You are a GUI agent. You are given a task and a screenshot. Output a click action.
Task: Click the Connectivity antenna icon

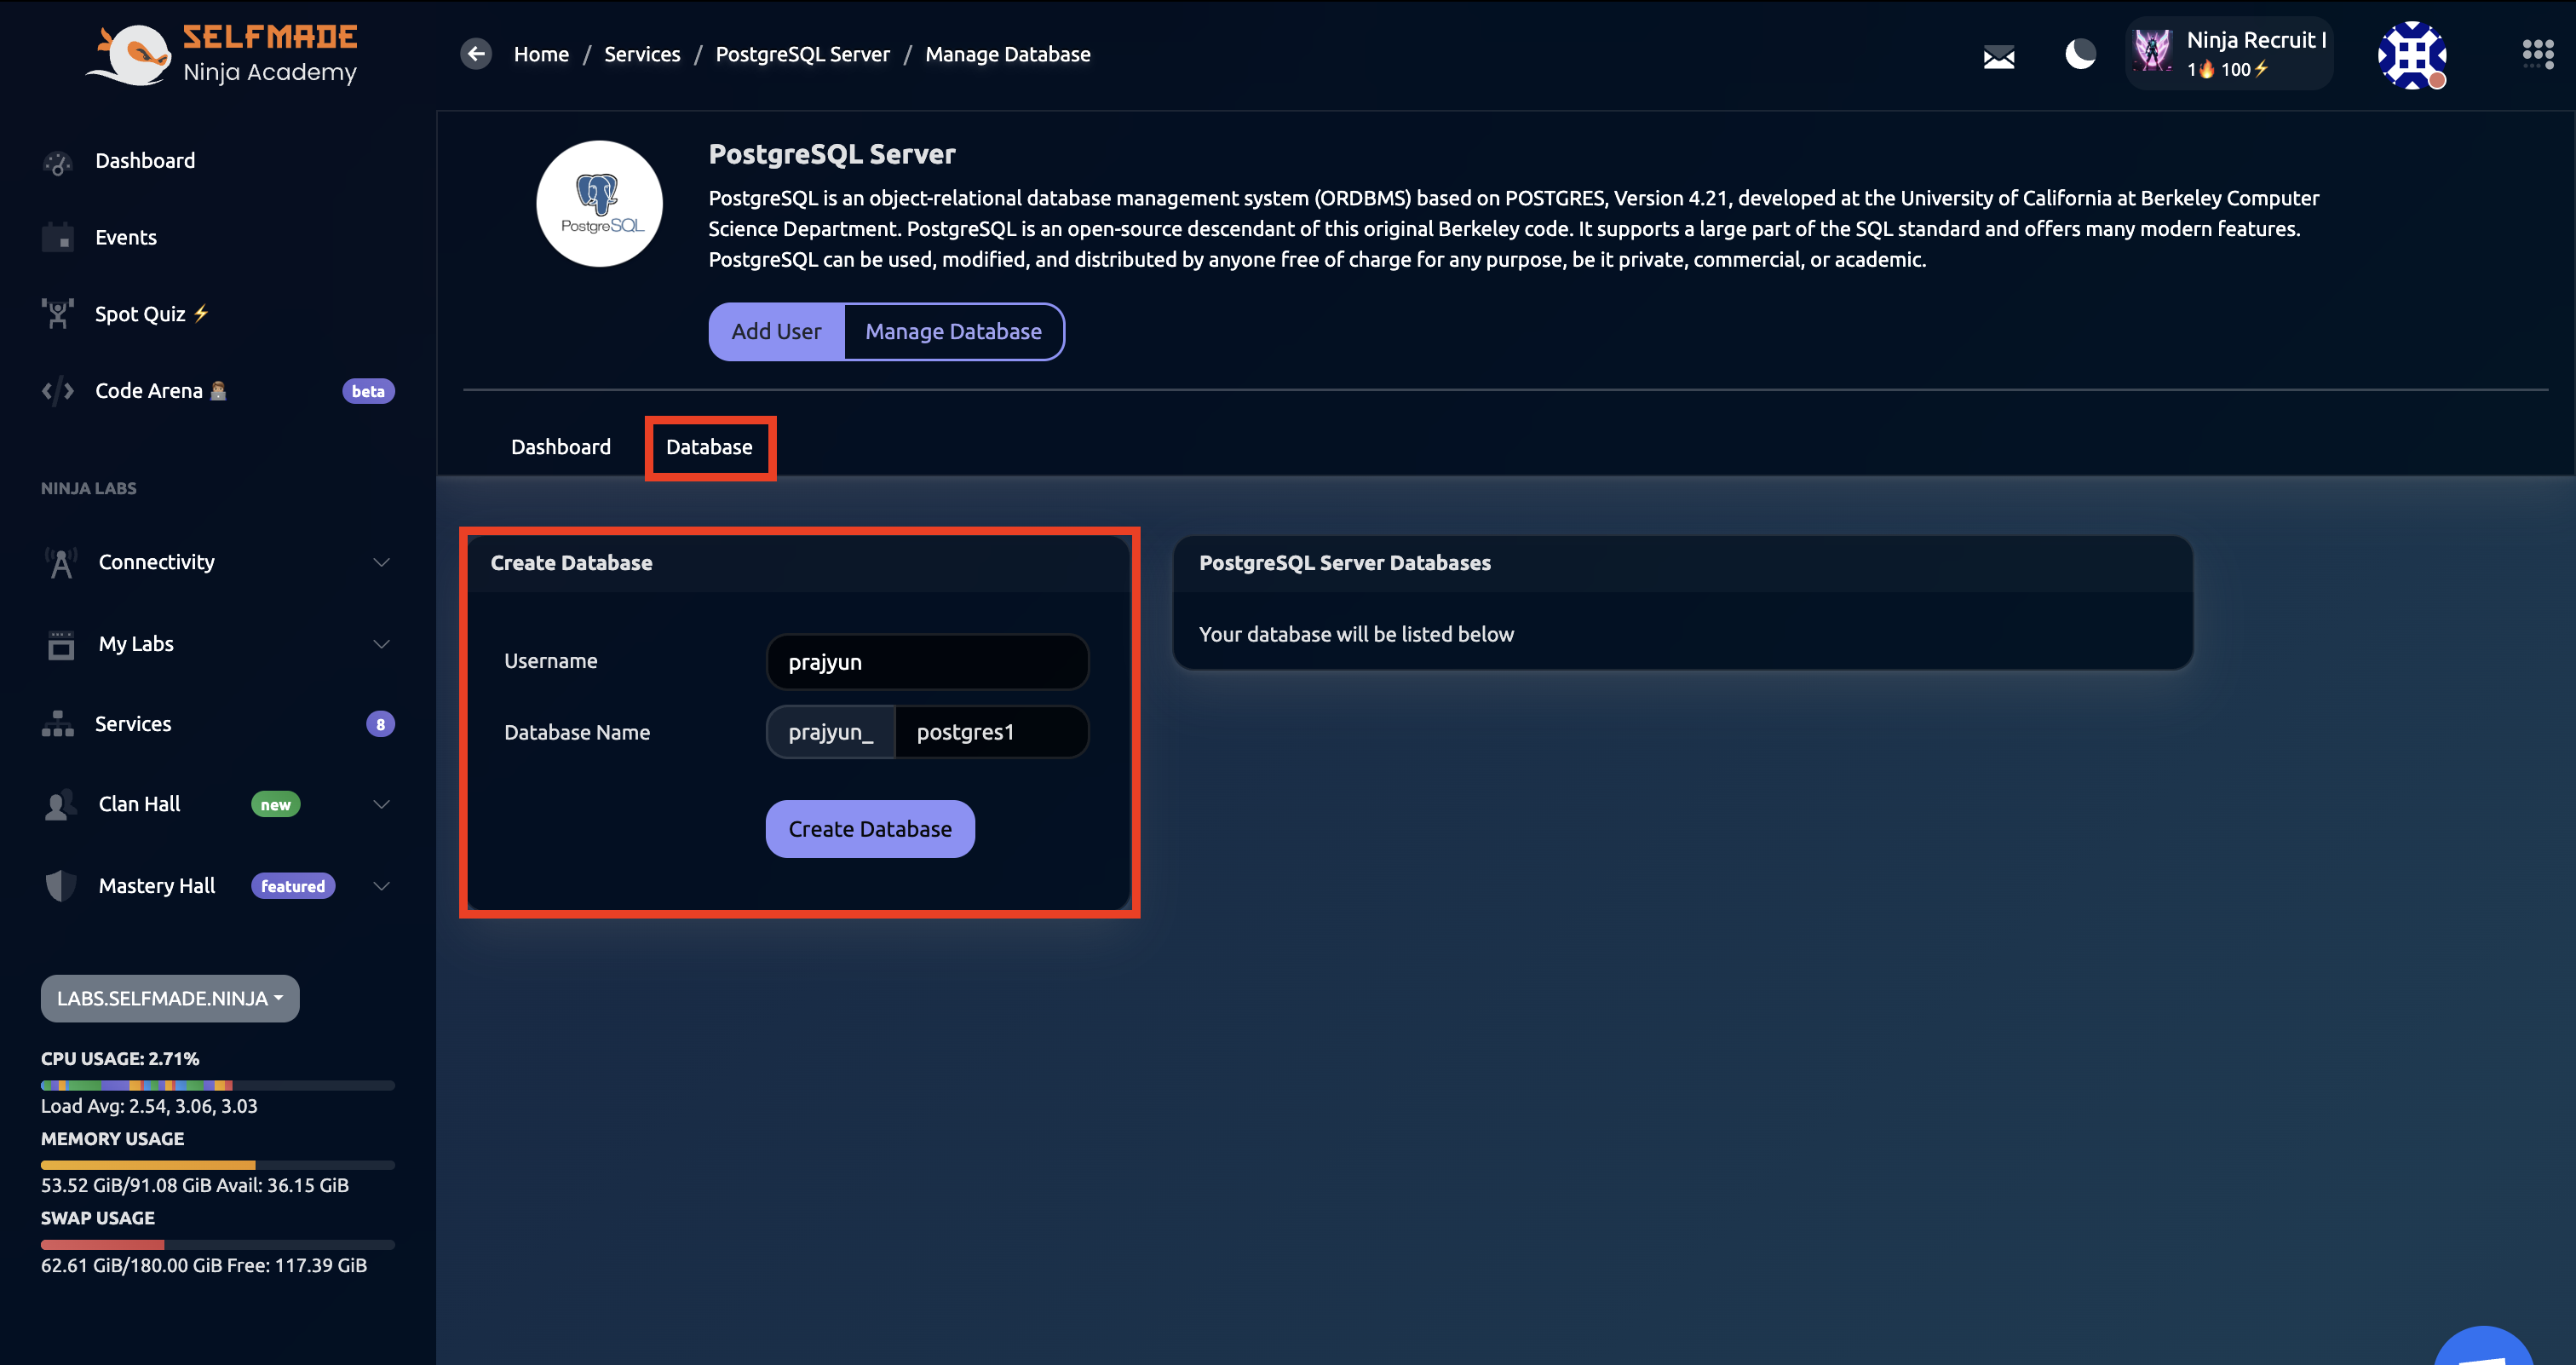click(61, 563)
